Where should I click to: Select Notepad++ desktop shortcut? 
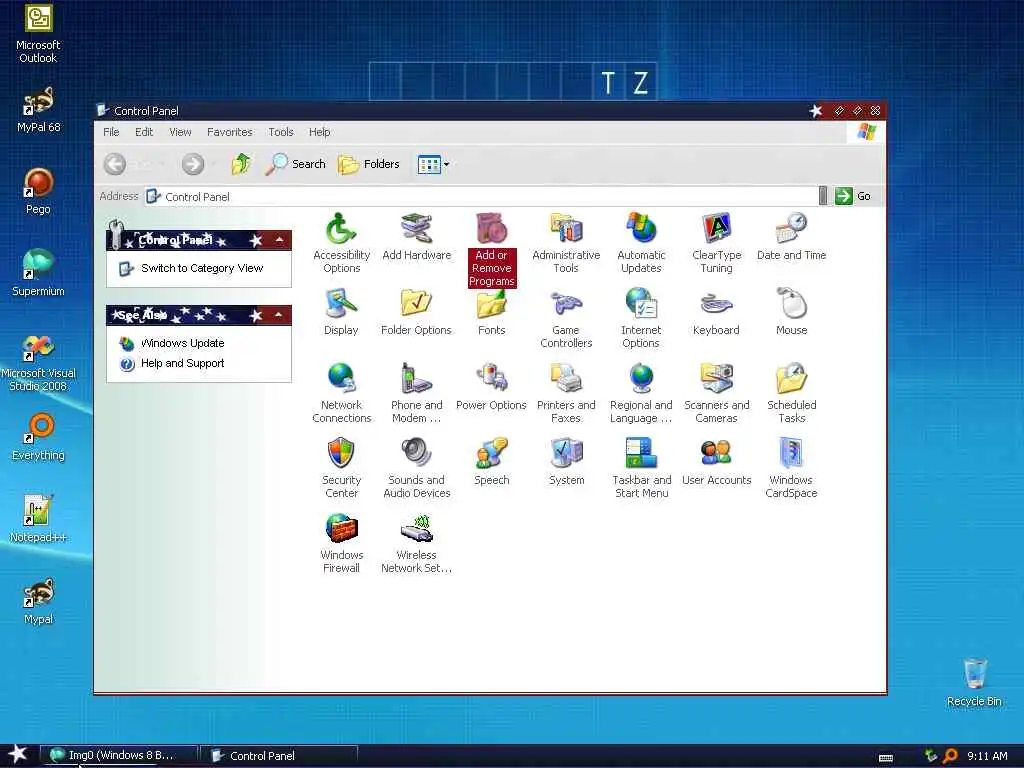click(38, 519)
